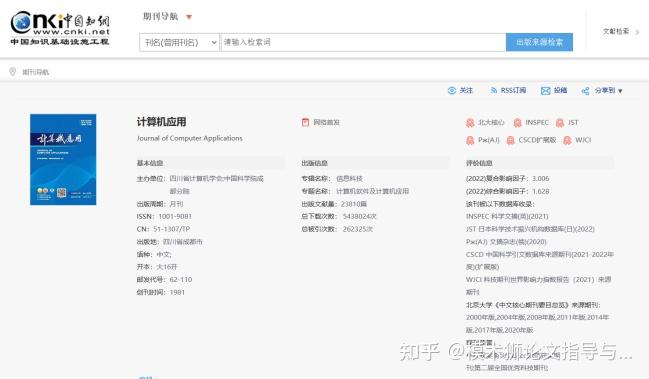This screenshot has width=649, height=379.
Task: Click the 网络首发 calendar icon
Action: click(x=305, y=122)
